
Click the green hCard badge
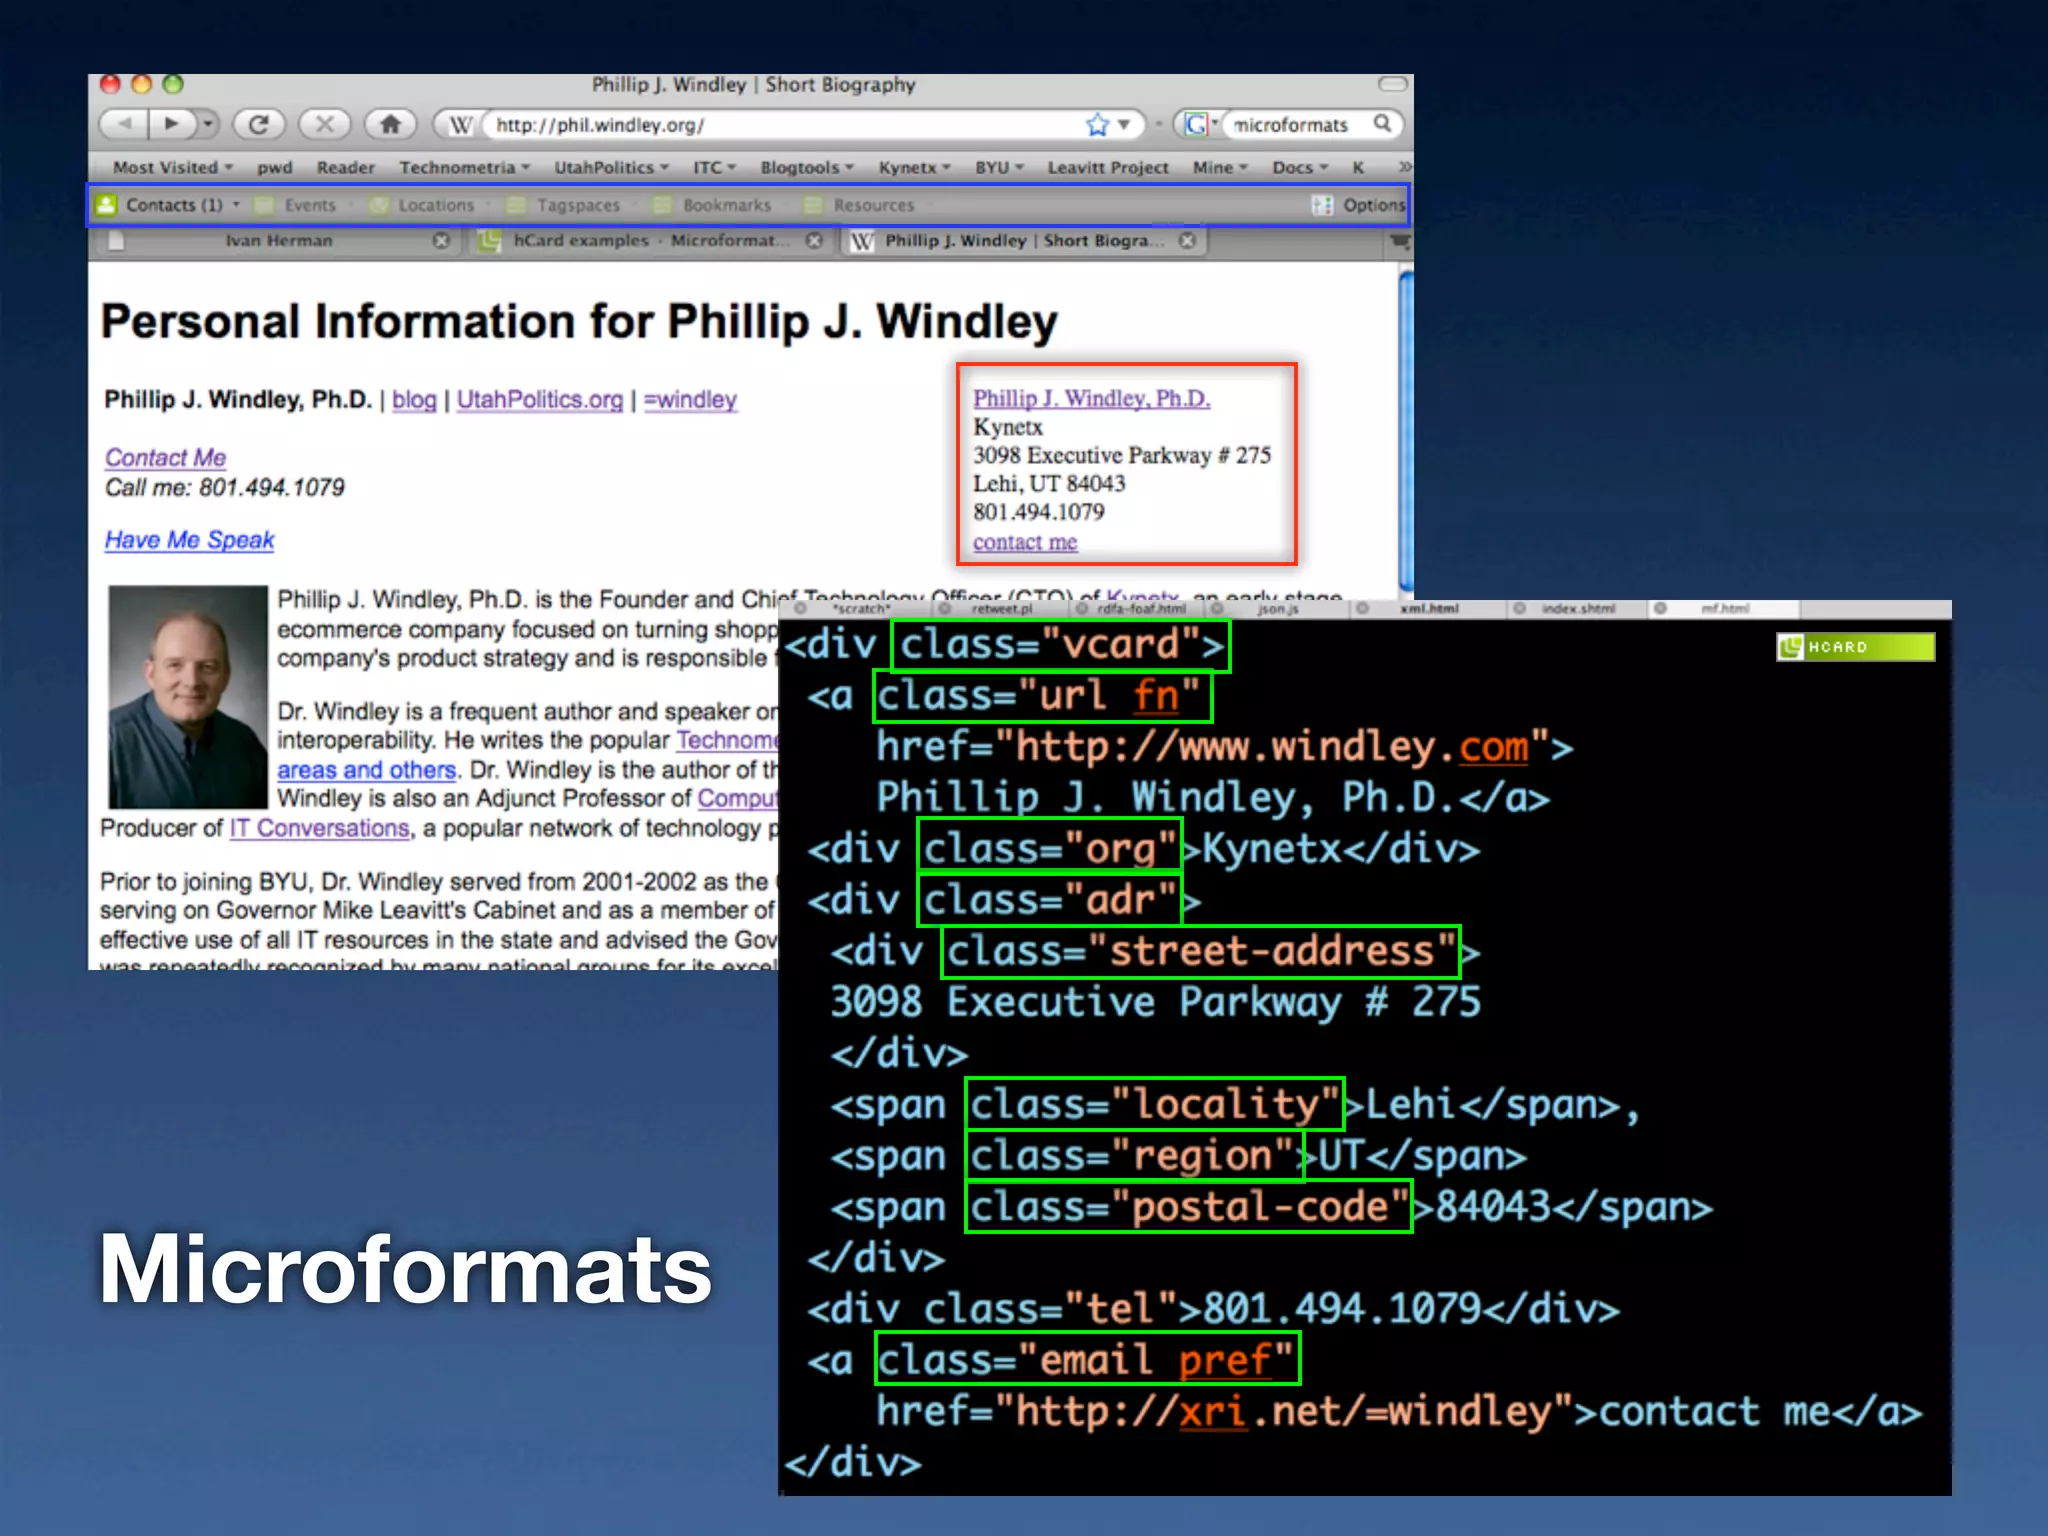pyautogui.click(x=1855, y=647)
